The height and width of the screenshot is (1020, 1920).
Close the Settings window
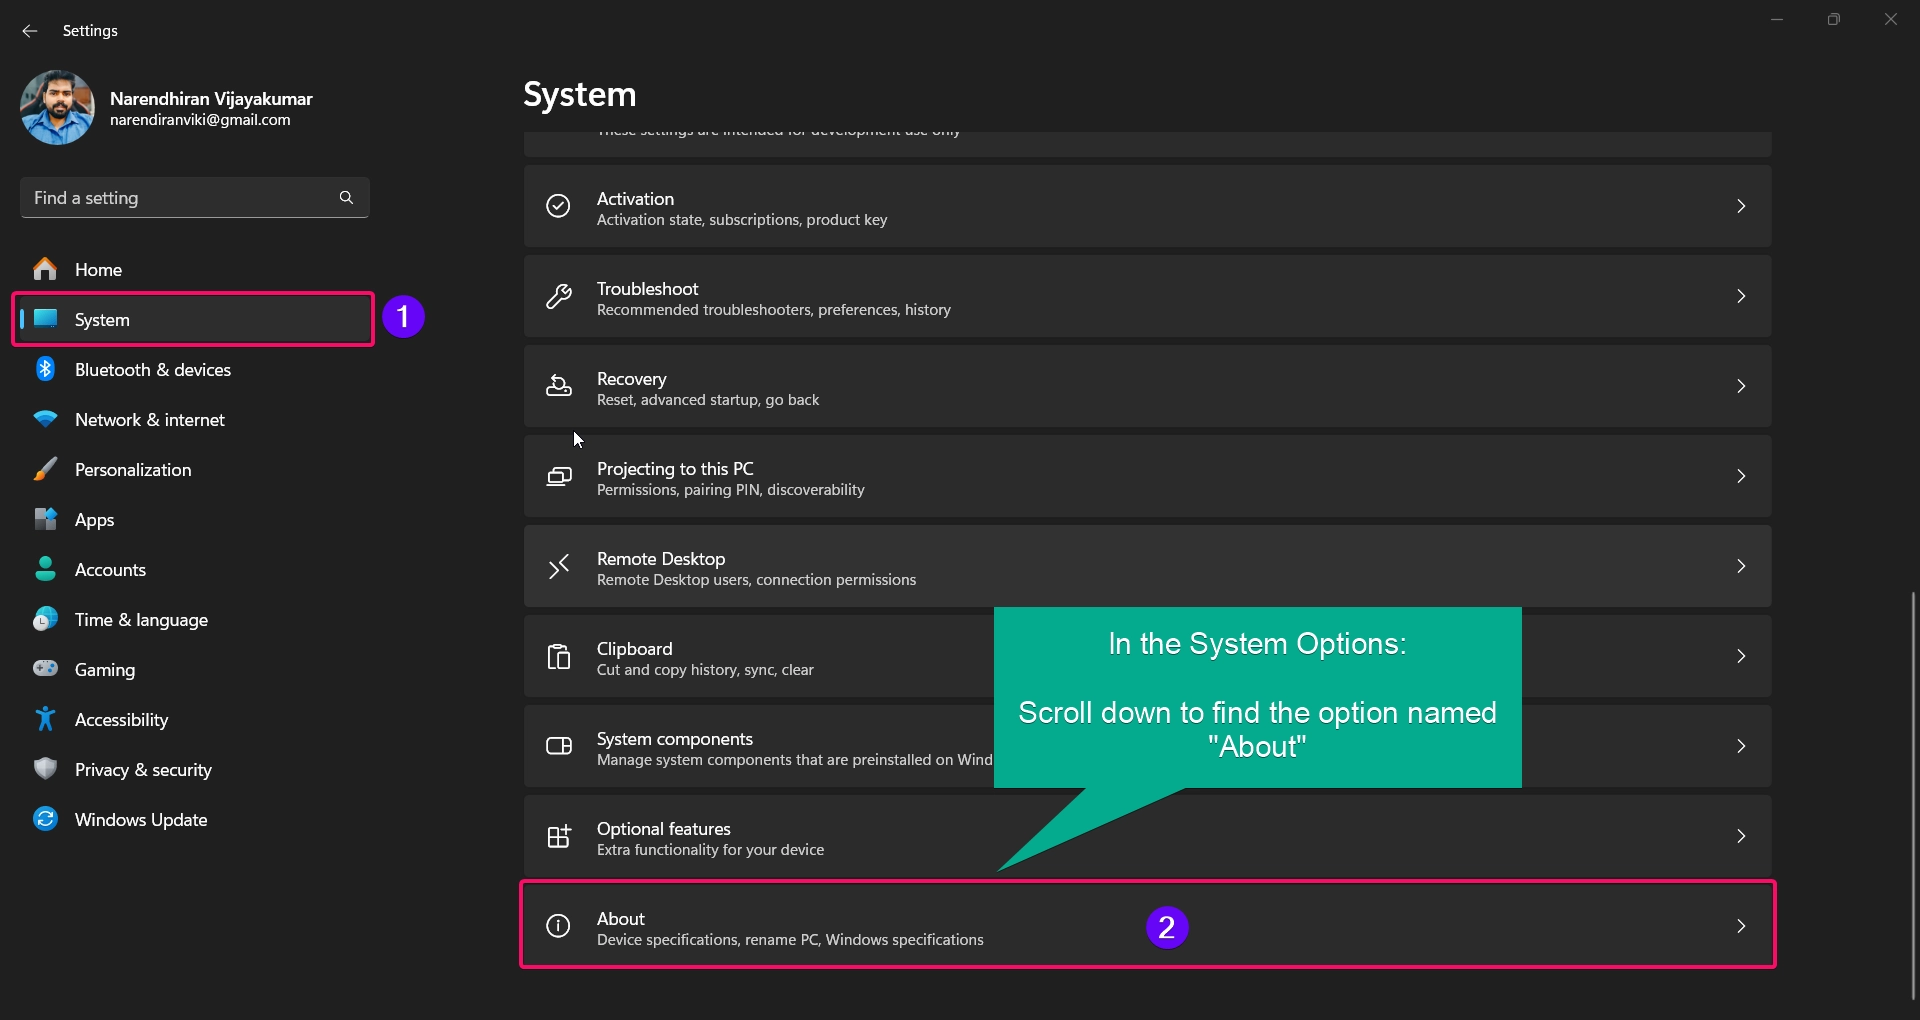point(1890,19)
